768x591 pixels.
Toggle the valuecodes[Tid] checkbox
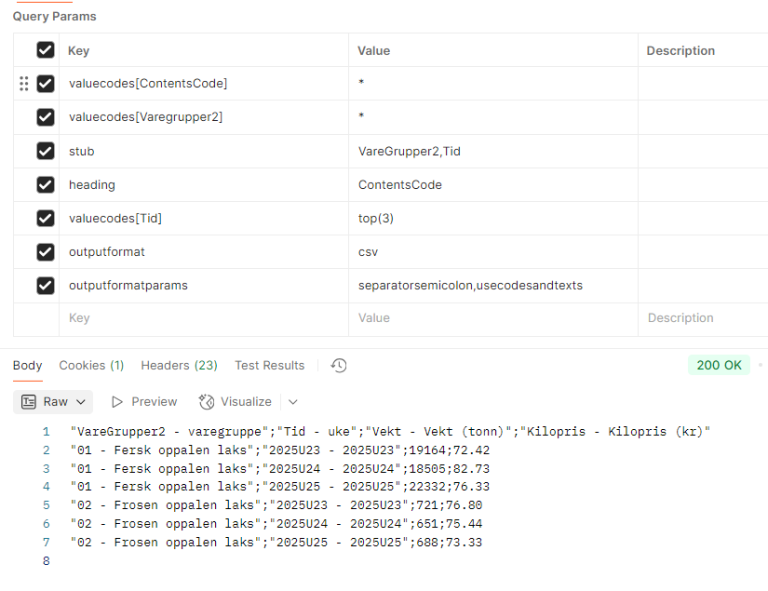coord(45,218)
